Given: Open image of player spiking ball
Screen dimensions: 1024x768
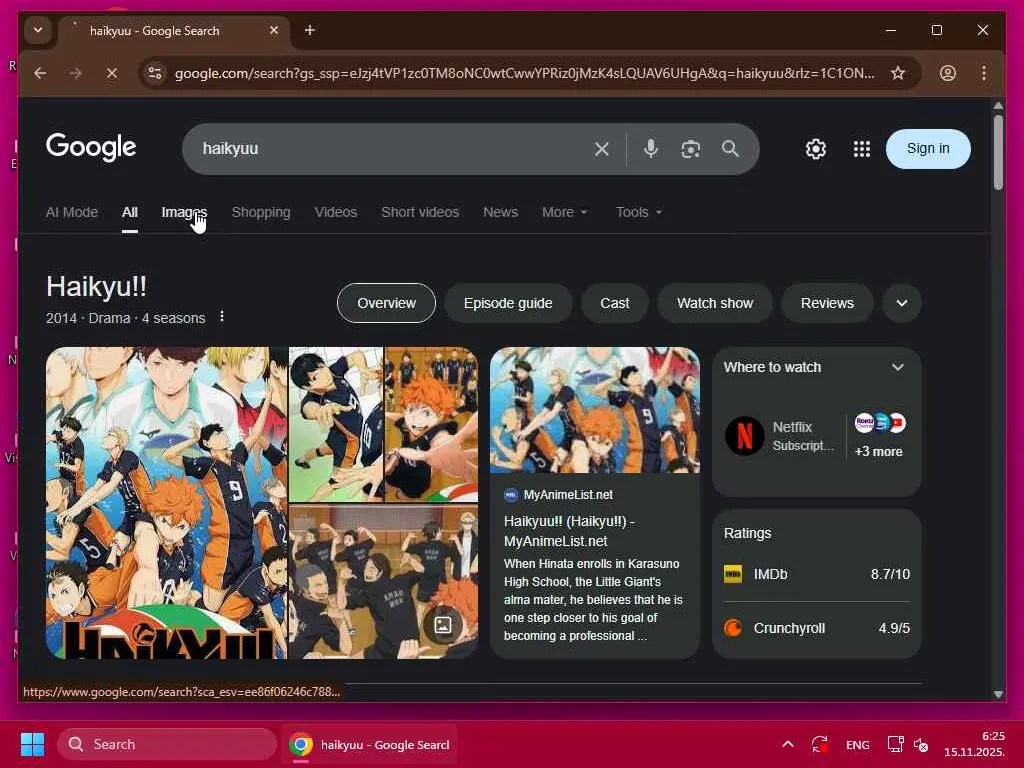Looking at the screenshot, I should coord(336,424).
